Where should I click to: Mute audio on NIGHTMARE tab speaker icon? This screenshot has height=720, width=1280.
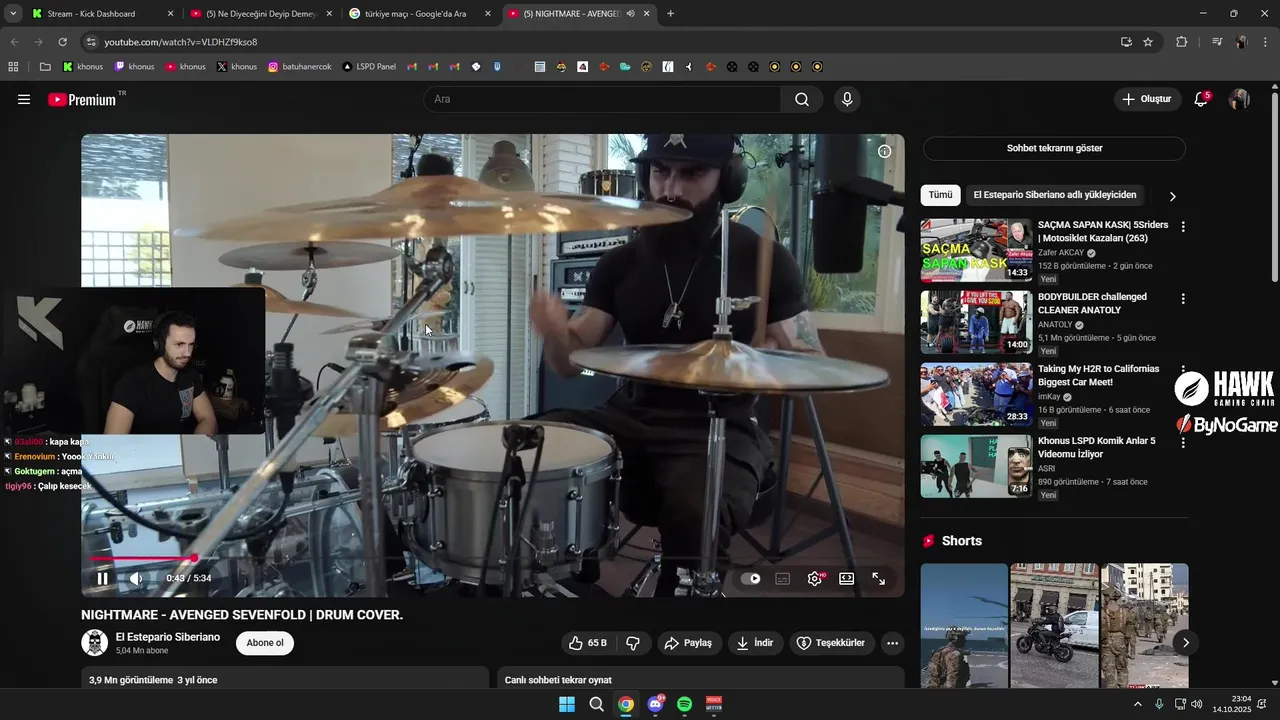(630, 14)
